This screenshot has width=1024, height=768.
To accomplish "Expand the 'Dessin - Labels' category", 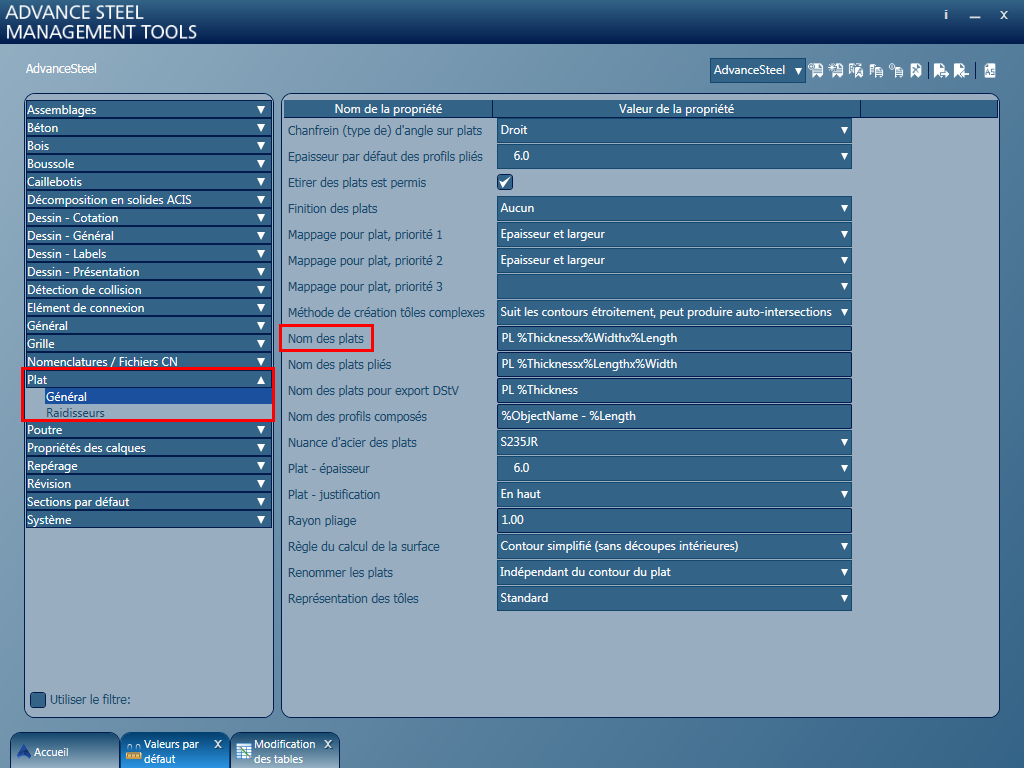I will 148,253.
